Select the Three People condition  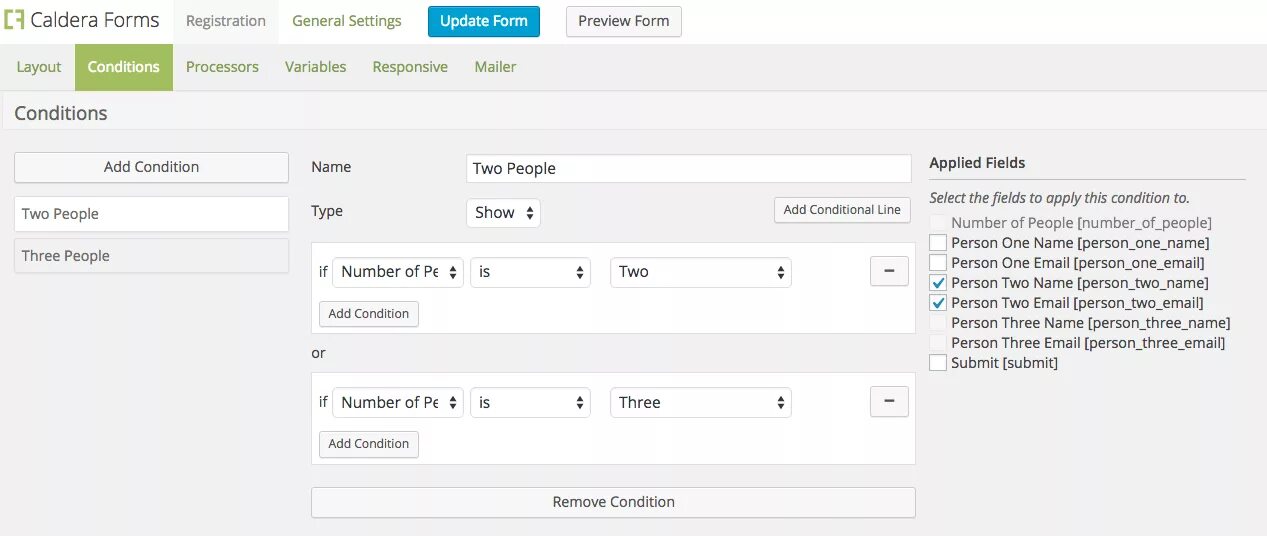(151, 256)
